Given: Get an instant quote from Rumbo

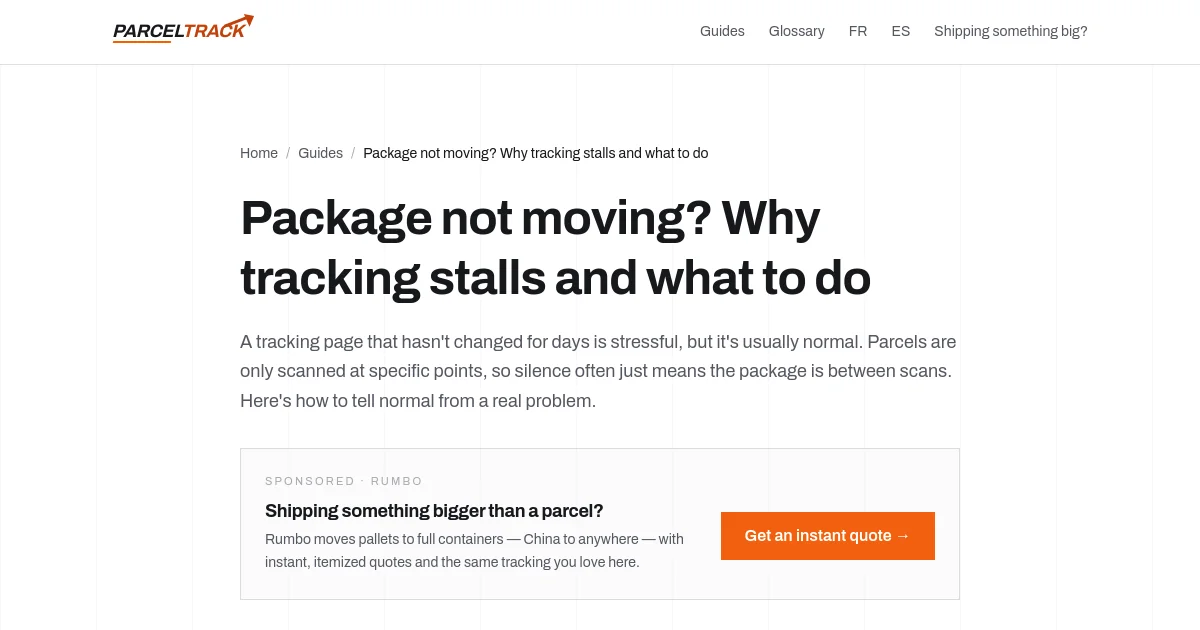Looking at the screenshot, I should (x=828, y=536).
